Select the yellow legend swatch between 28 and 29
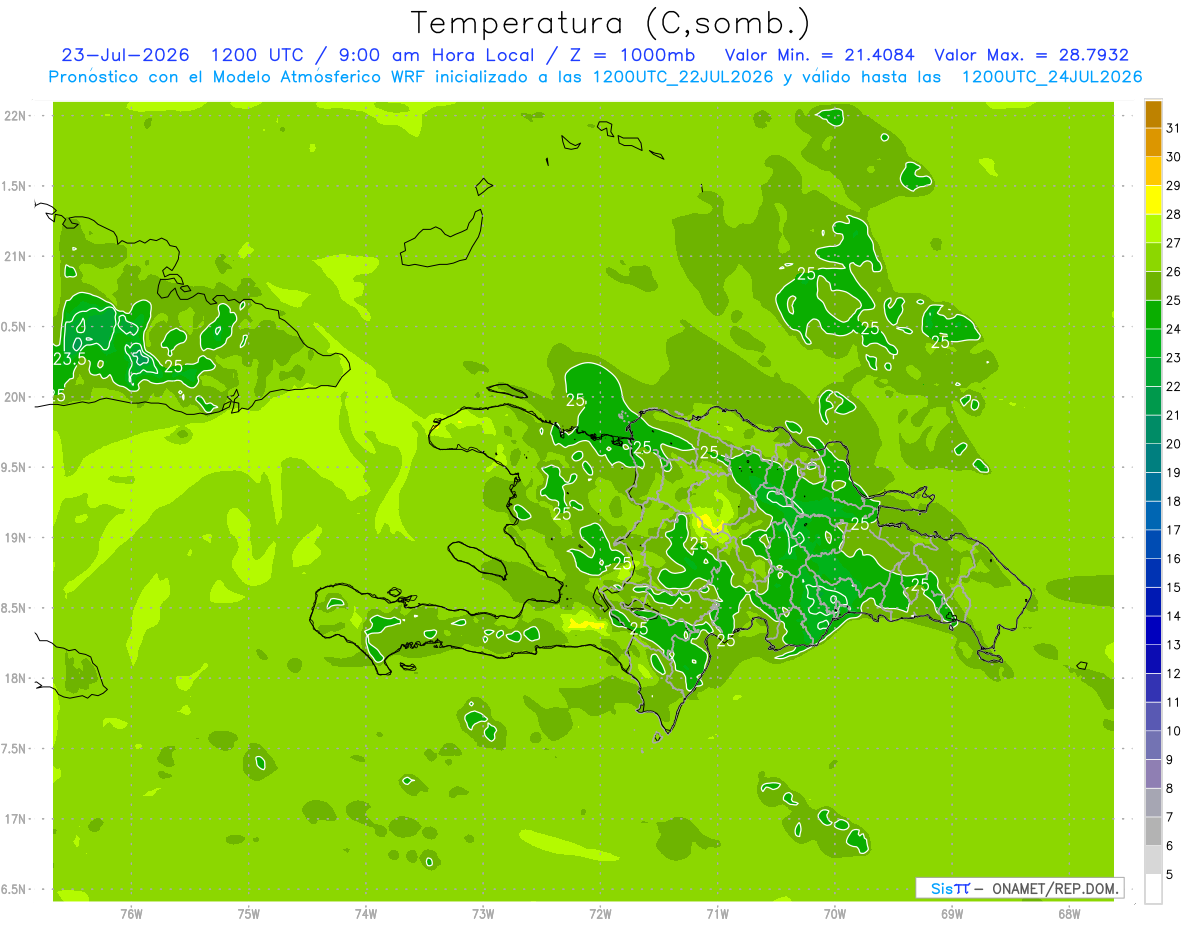 [x=1153, y=200]
